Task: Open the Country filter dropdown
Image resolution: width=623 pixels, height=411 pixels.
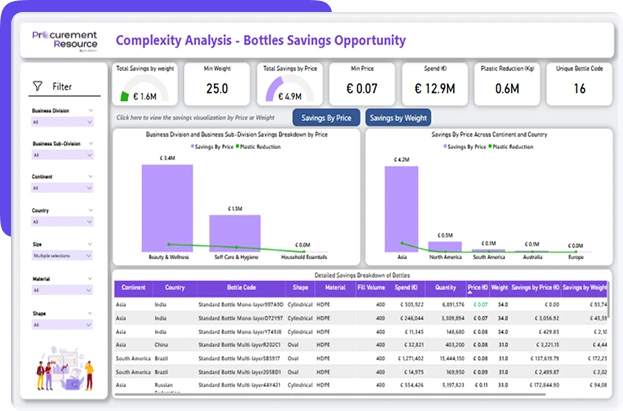Action: pos(60,220)
